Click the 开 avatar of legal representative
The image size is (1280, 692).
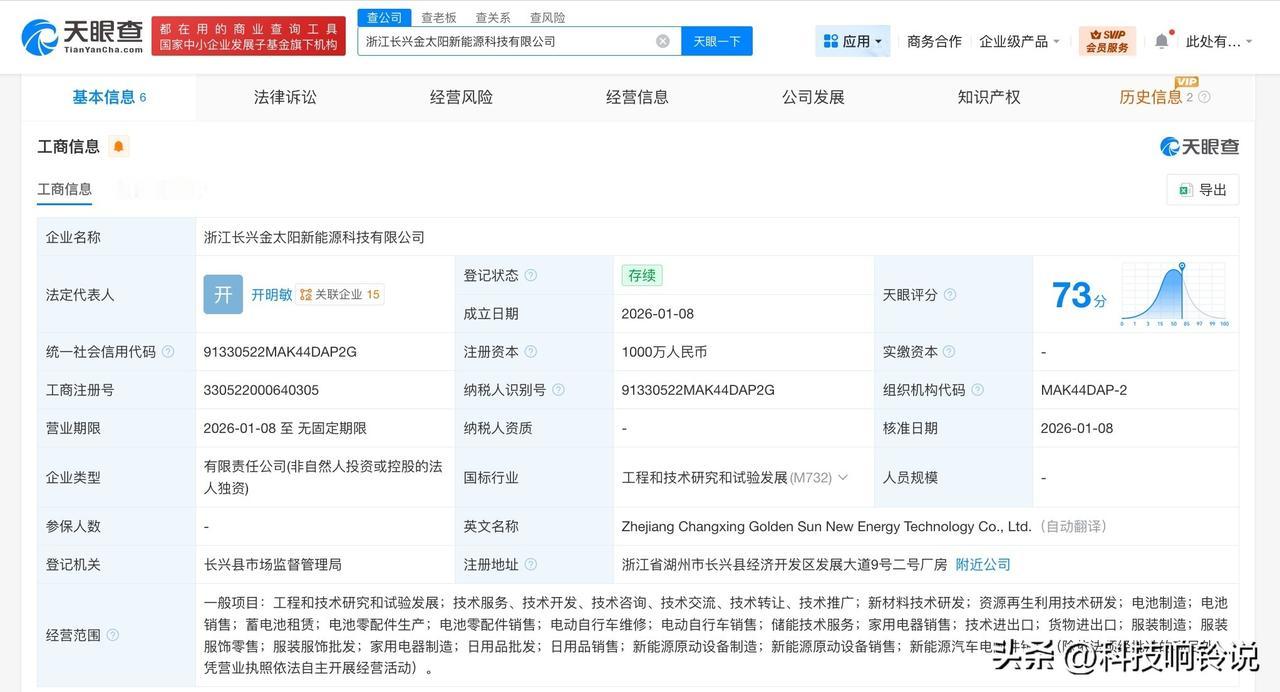[222, 294]
